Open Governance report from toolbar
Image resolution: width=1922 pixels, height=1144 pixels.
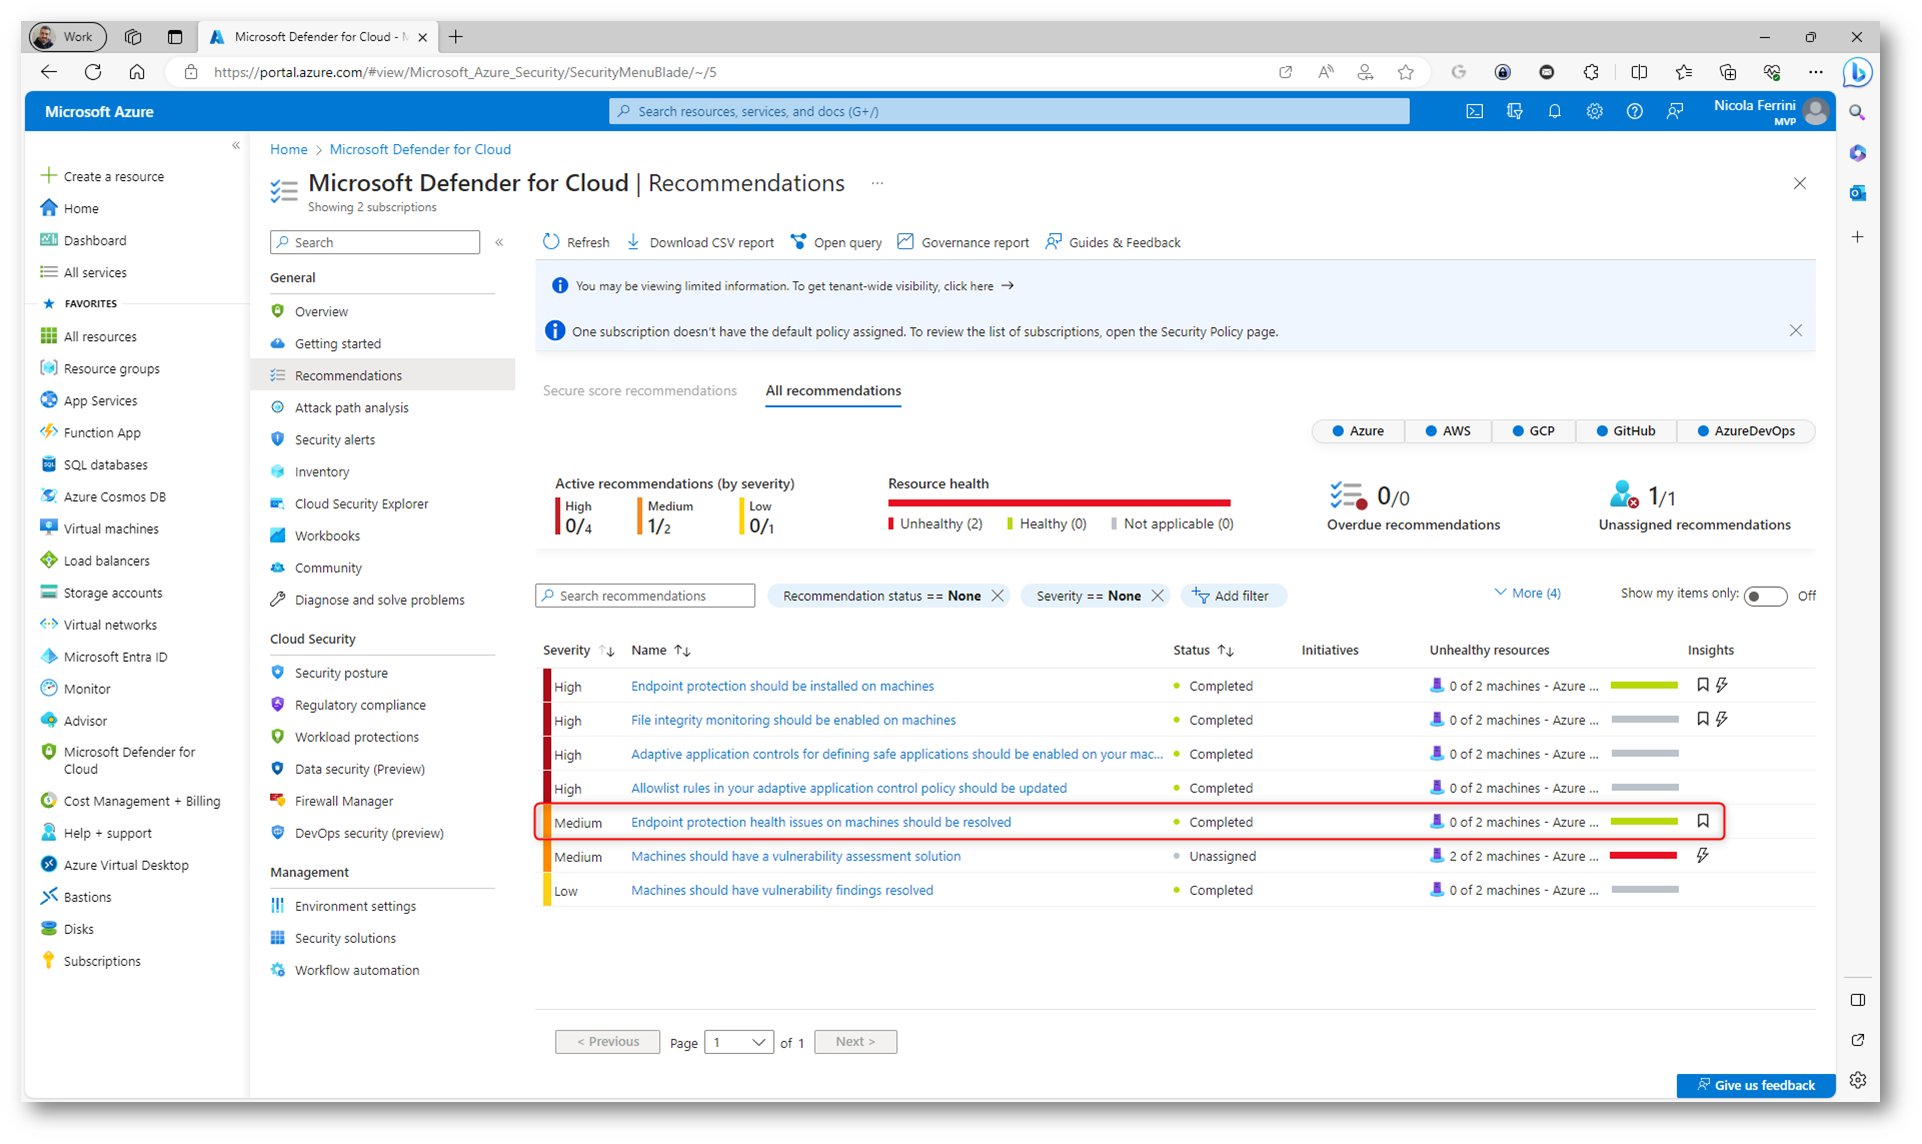coord(963,242)
